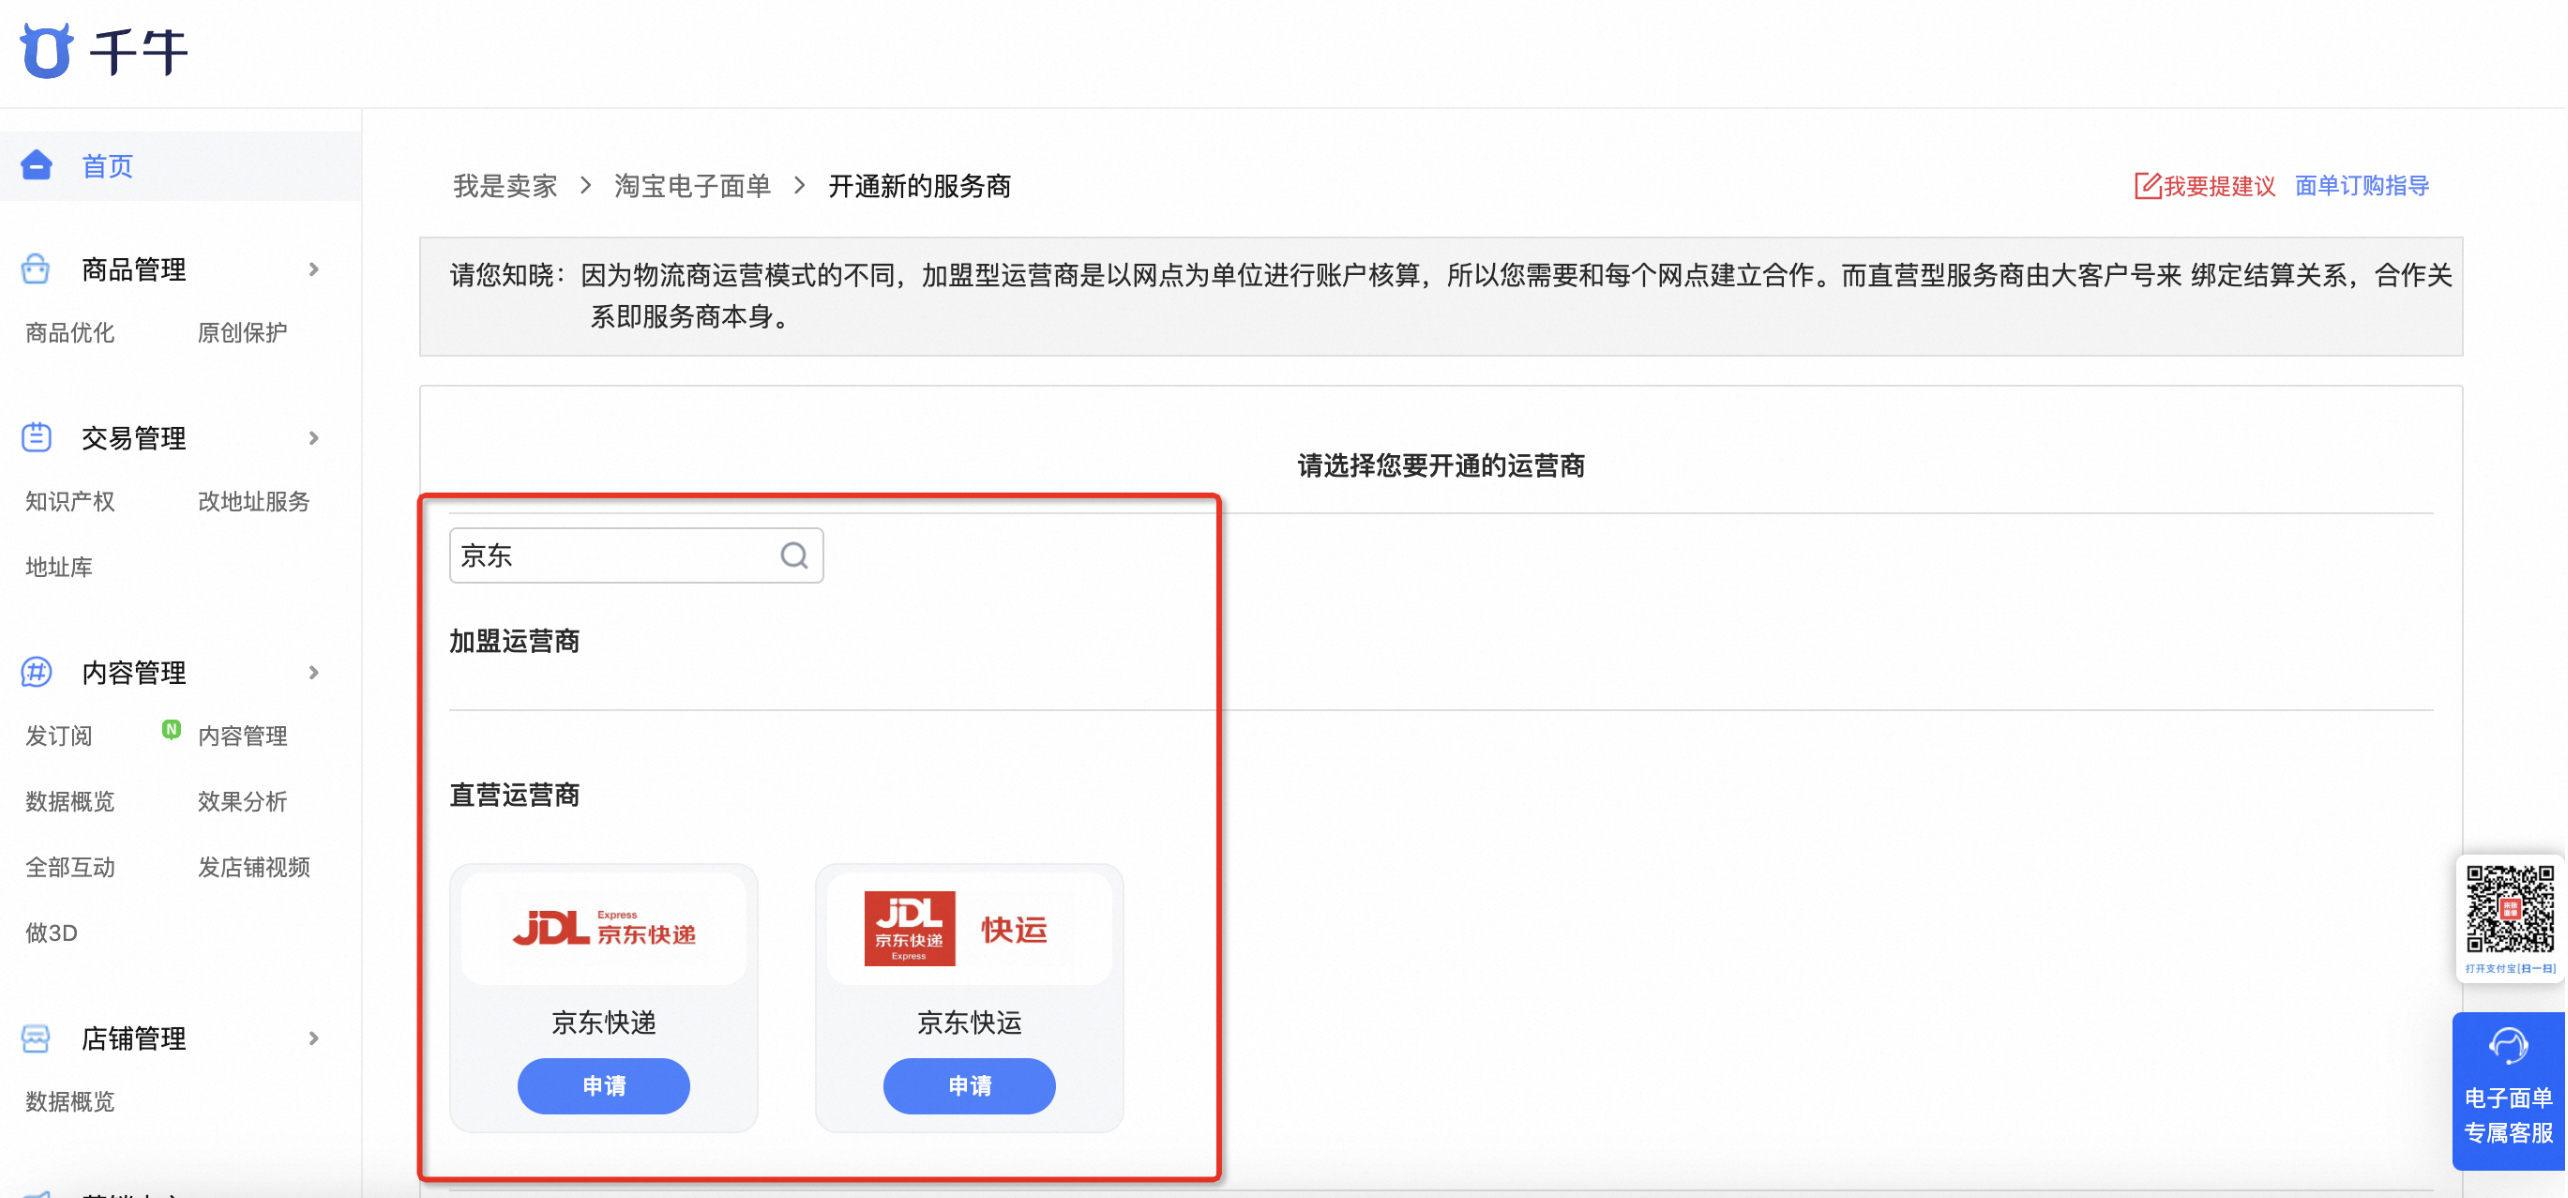Screen dimensions: 2568x1198
Task: Click the 千牛 logo icon
Action: pyautogui.click(x=46, y=51)
